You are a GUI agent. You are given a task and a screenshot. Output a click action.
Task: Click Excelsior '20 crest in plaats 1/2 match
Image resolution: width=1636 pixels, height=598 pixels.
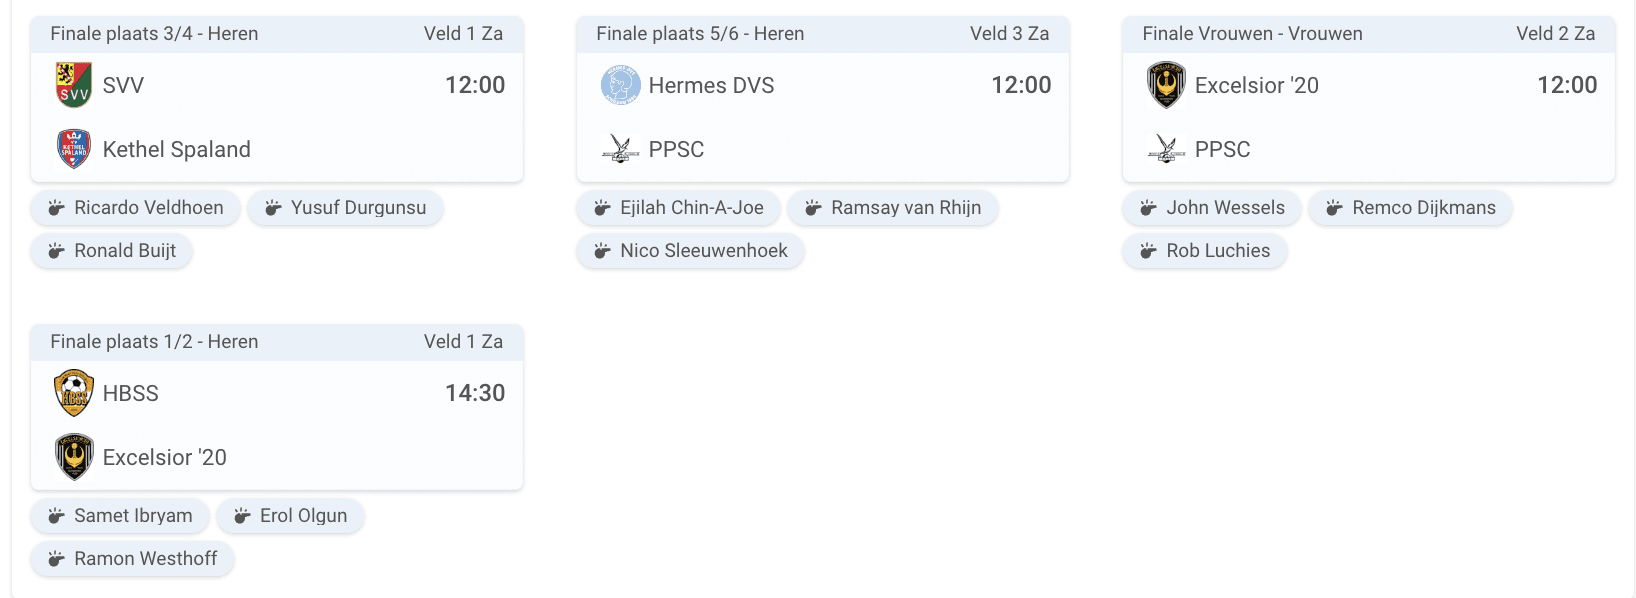click(74, 457)
